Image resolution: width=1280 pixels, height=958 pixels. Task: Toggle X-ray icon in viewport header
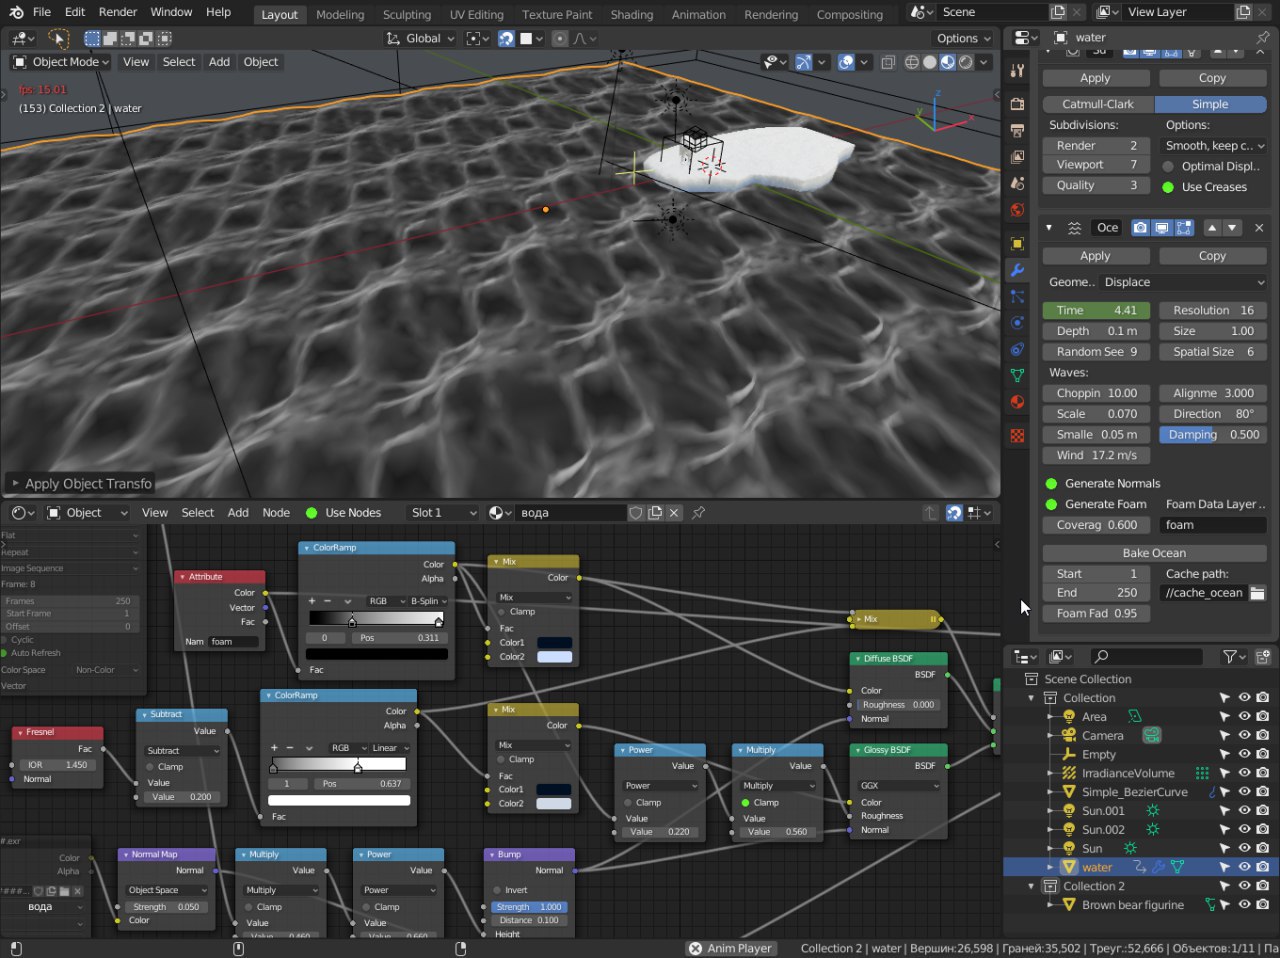888,62
